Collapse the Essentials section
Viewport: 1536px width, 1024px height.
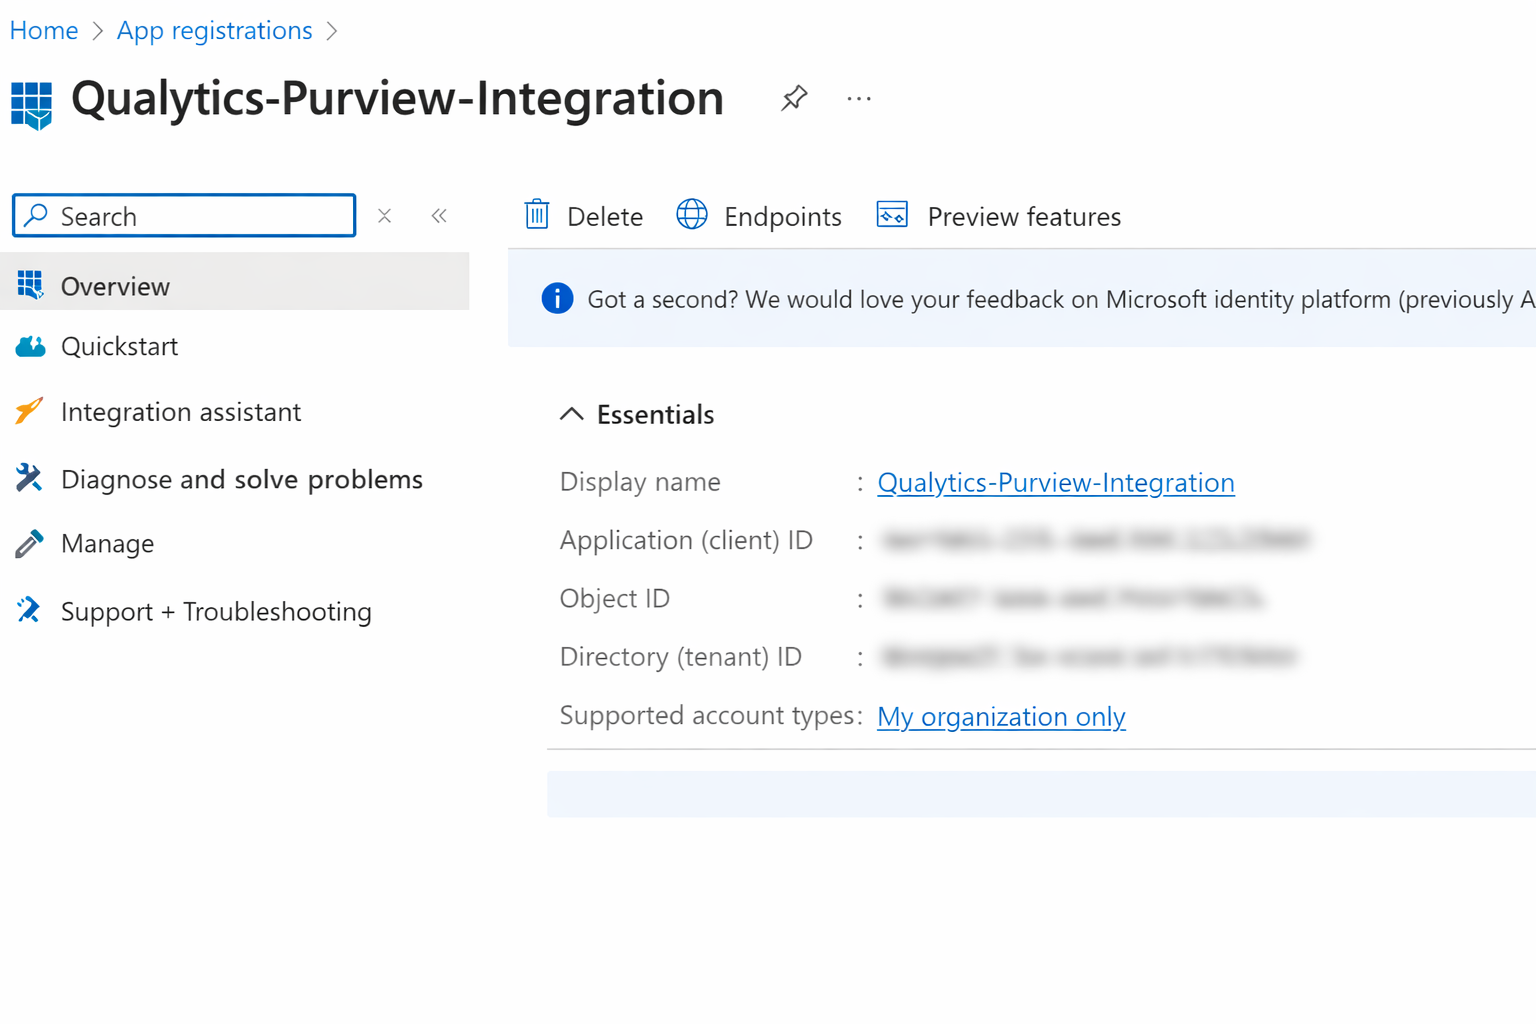click(571, 413)
